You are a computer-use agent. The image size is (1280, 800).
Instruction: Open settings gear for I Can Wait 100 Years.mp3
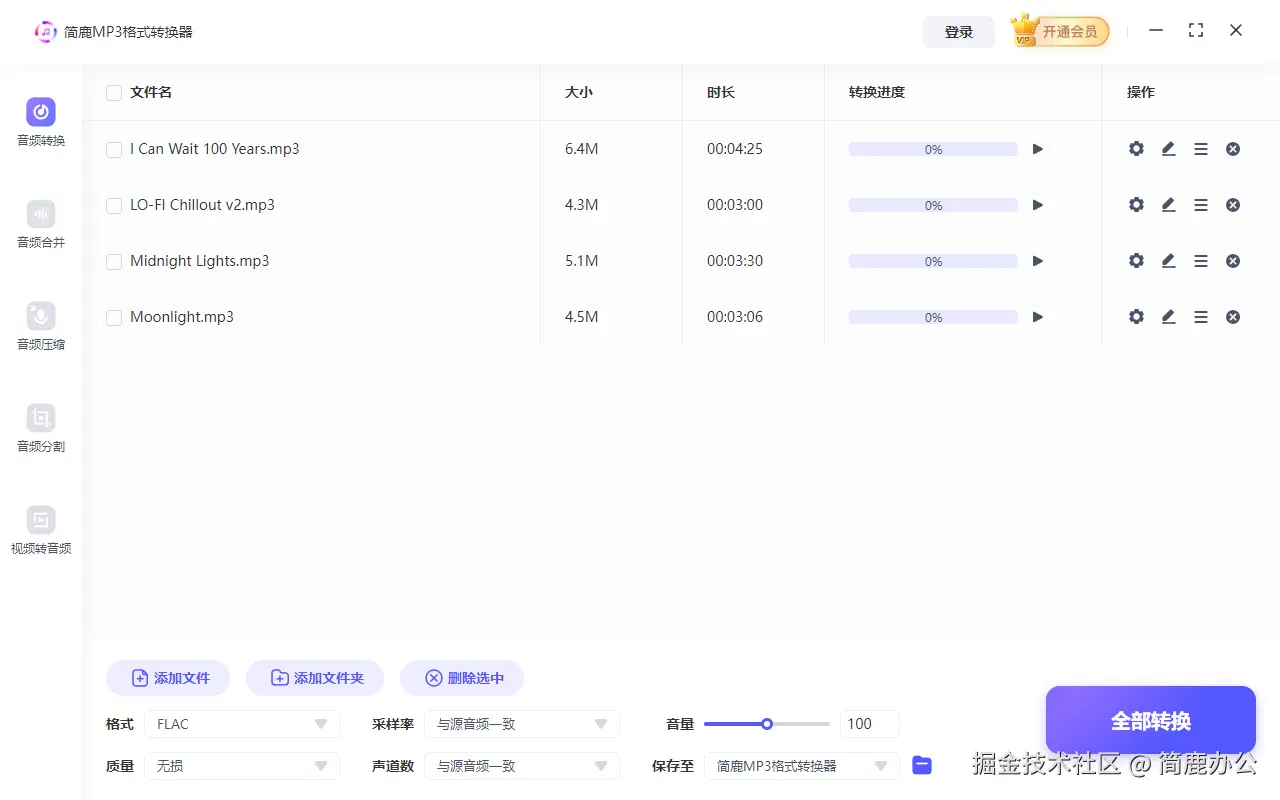[x=1136, y=149]
